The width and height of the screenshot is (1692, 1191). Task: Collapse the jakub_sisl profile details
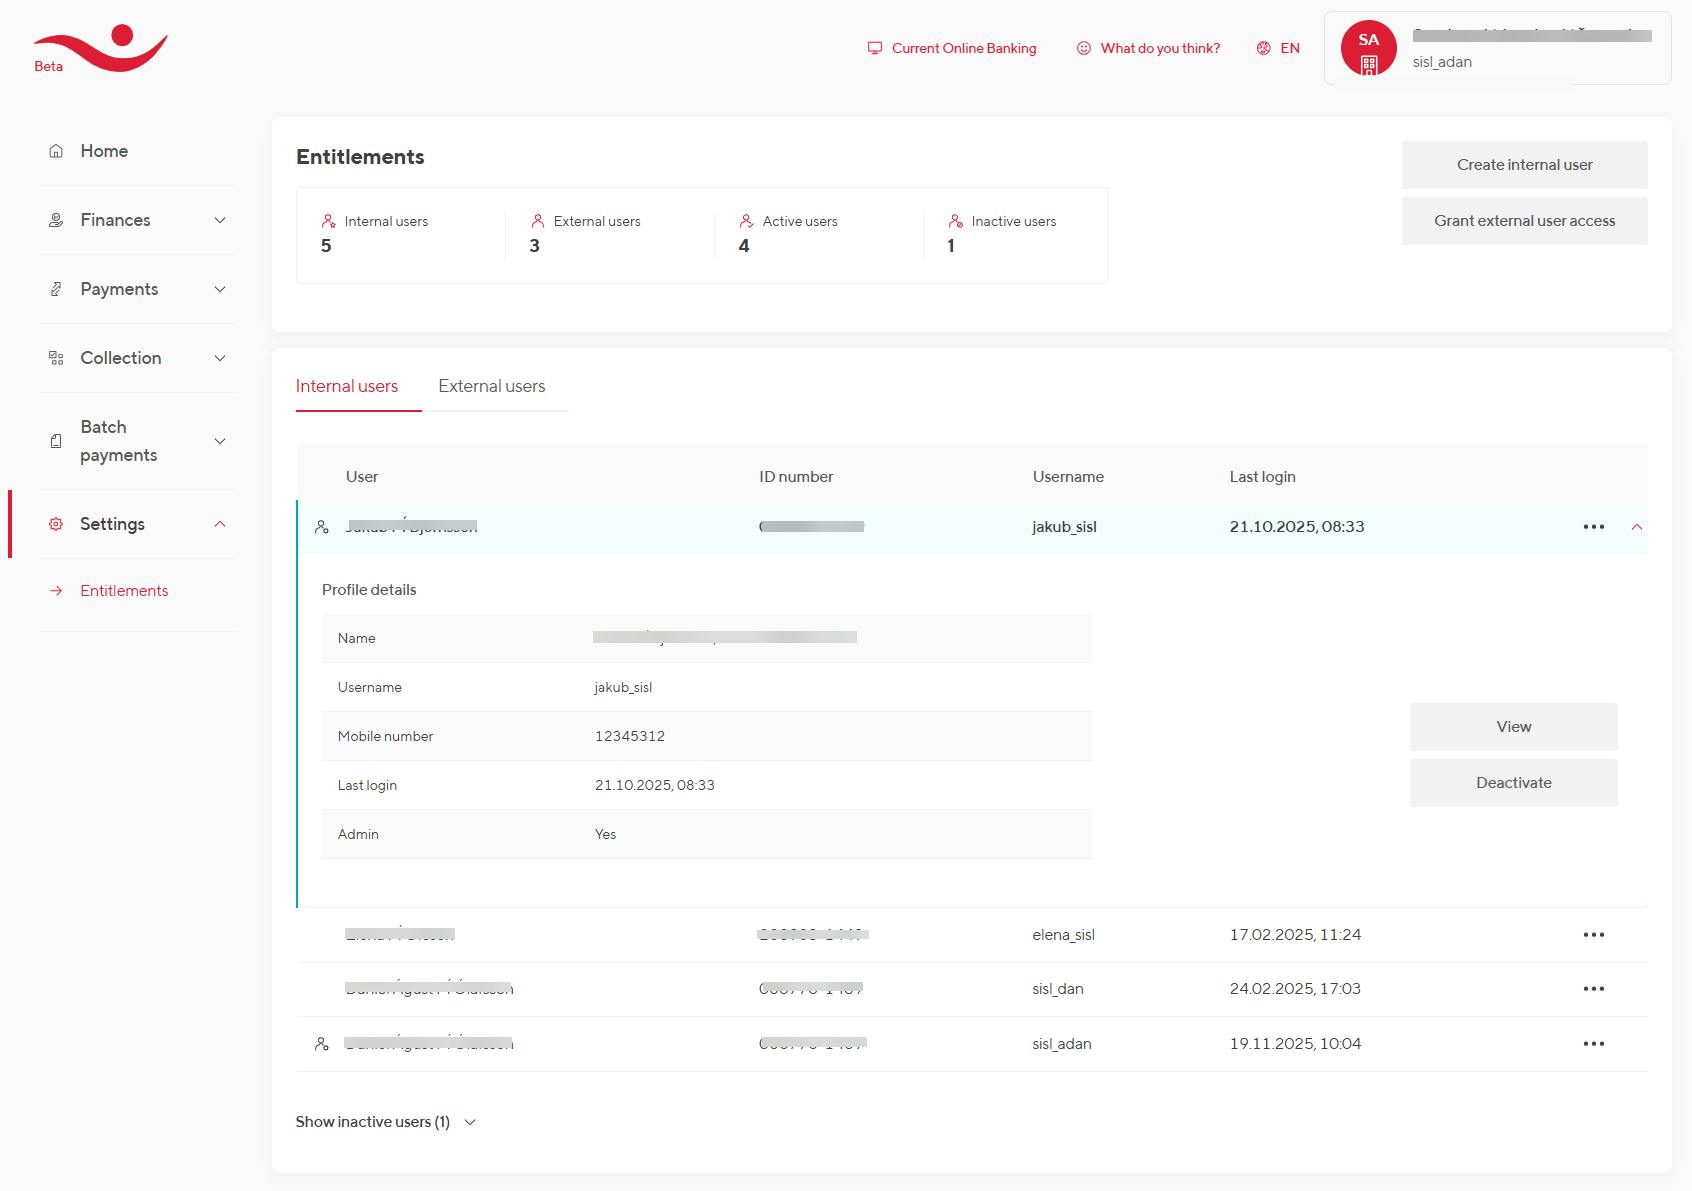[x=1636, y=527]
